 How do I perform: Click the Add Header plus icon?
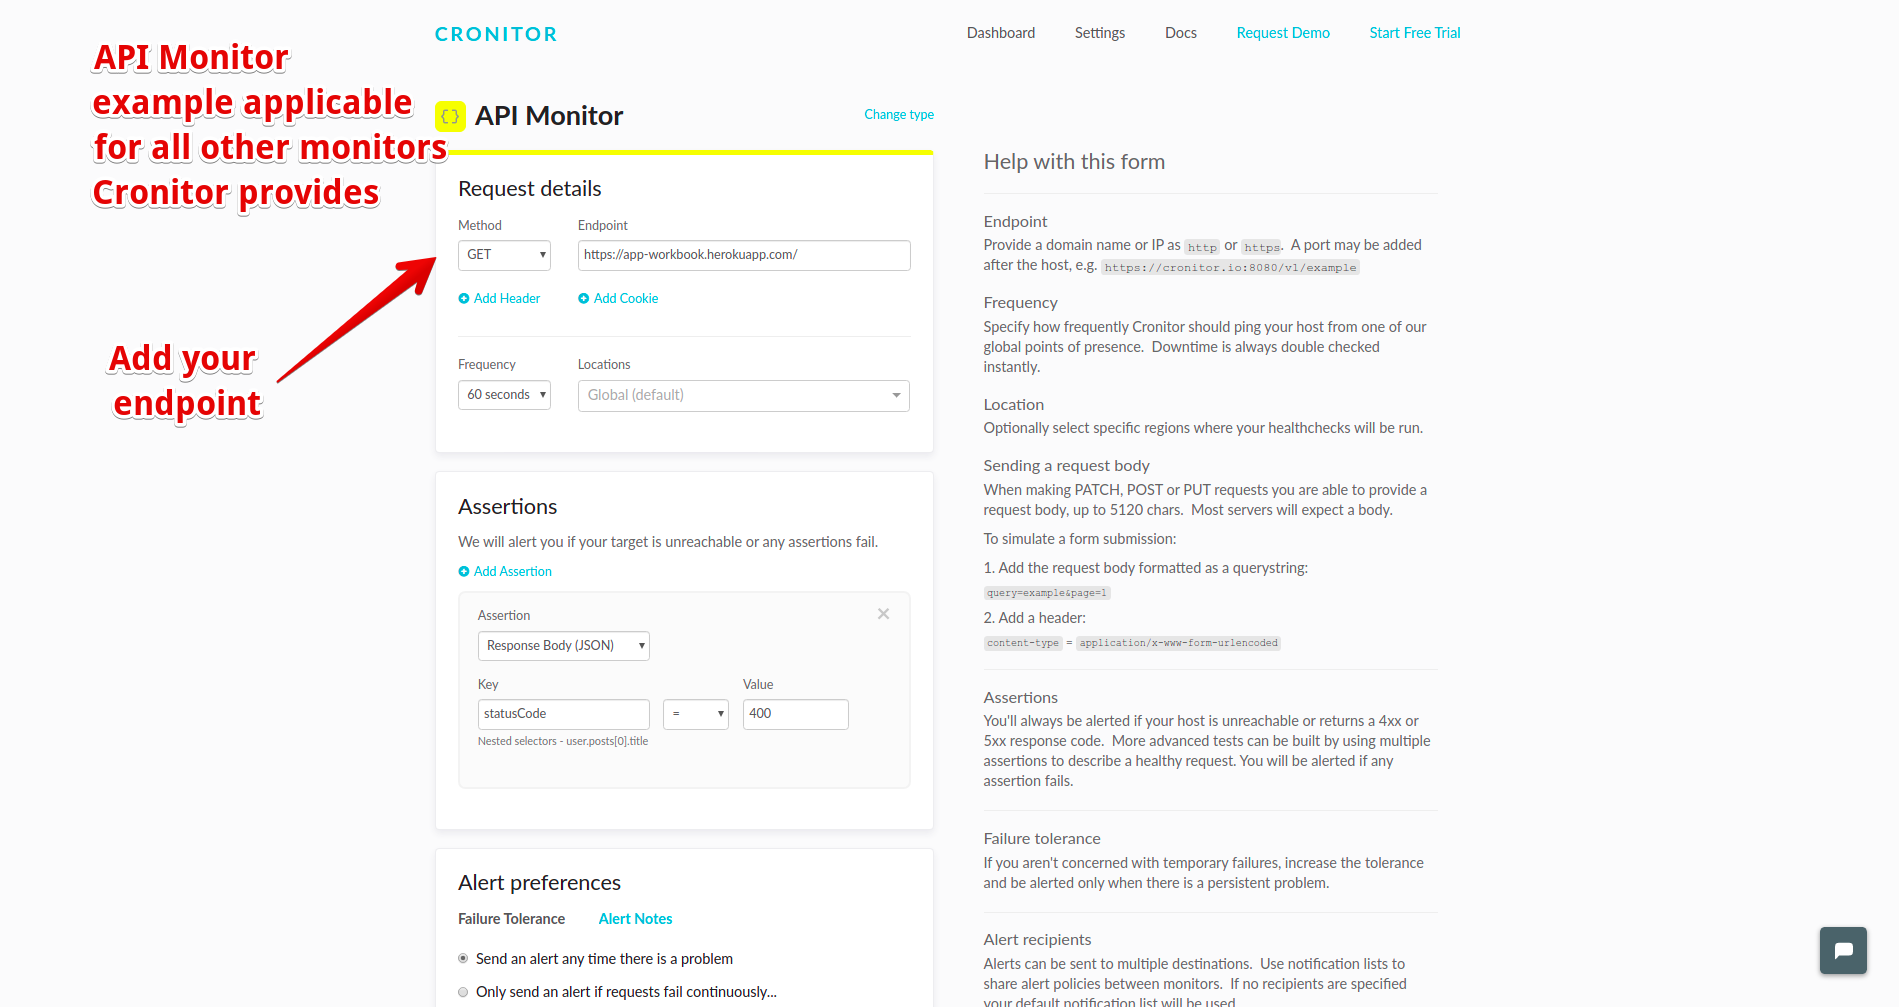point(464,299)
